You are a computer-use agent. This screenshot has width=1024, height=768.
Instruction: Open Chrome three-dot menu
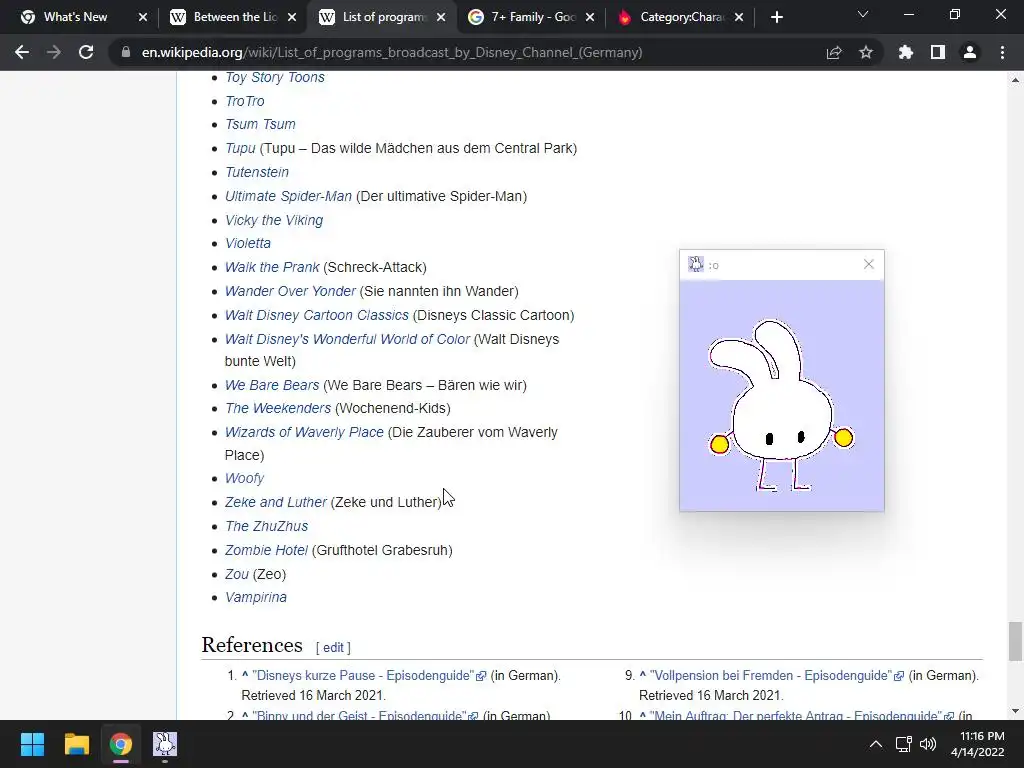1002,52
